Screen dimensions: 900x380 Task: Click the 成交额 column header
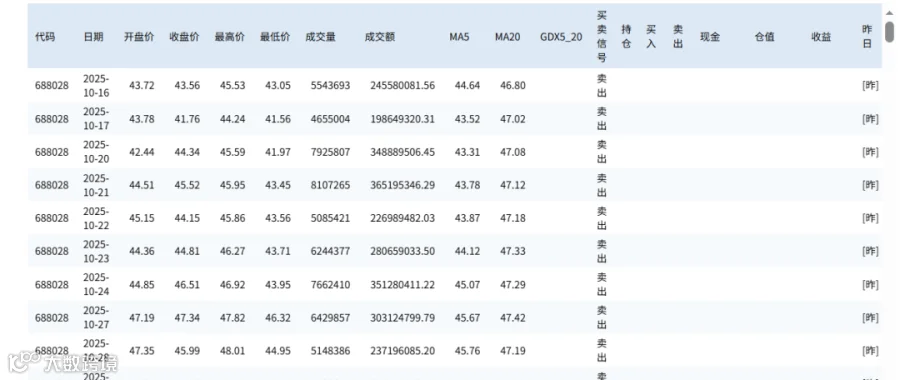coord(379,37)
